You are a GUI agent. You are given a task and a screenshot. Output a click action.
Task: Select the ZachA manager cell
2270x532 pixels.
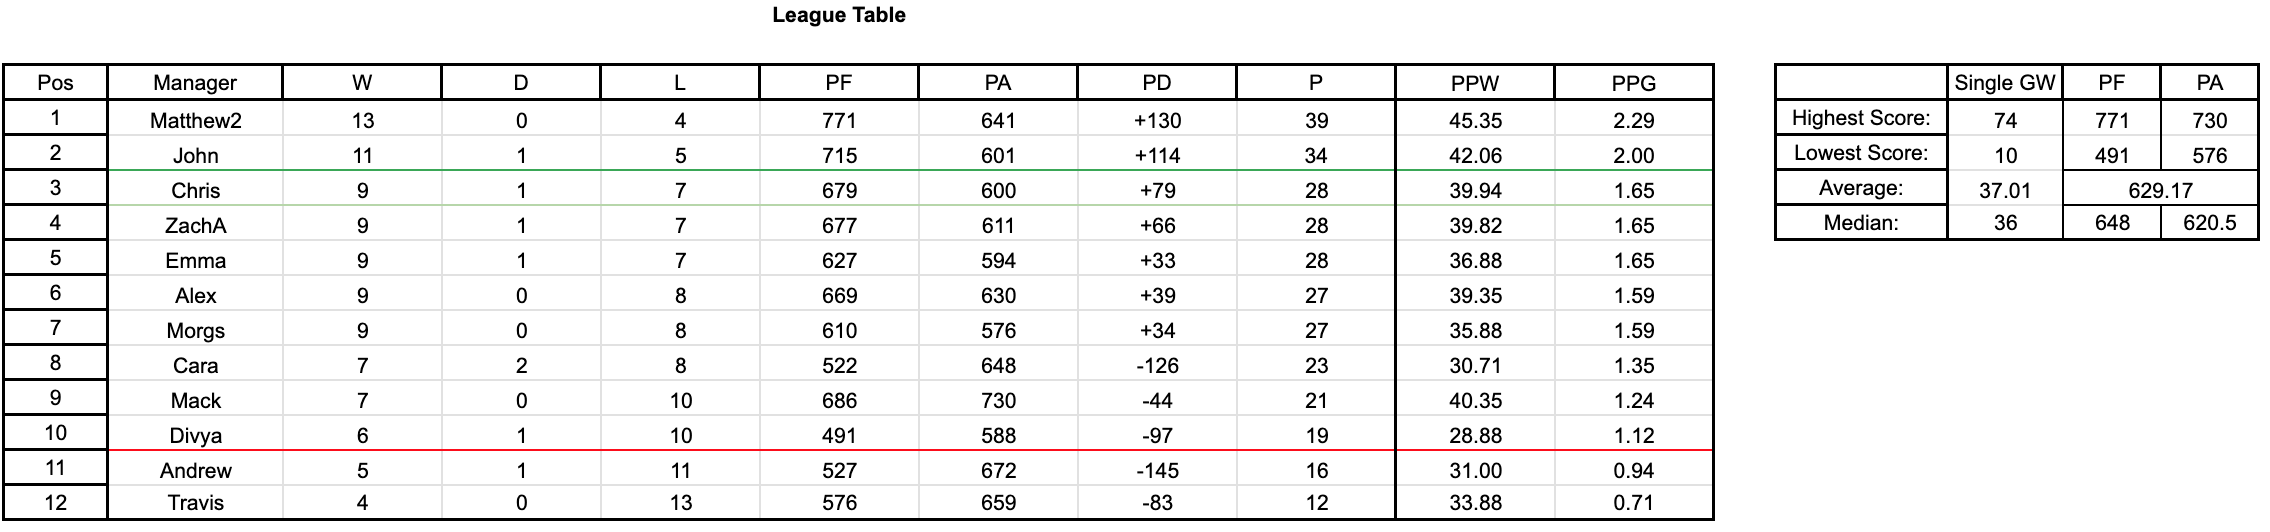195,226
